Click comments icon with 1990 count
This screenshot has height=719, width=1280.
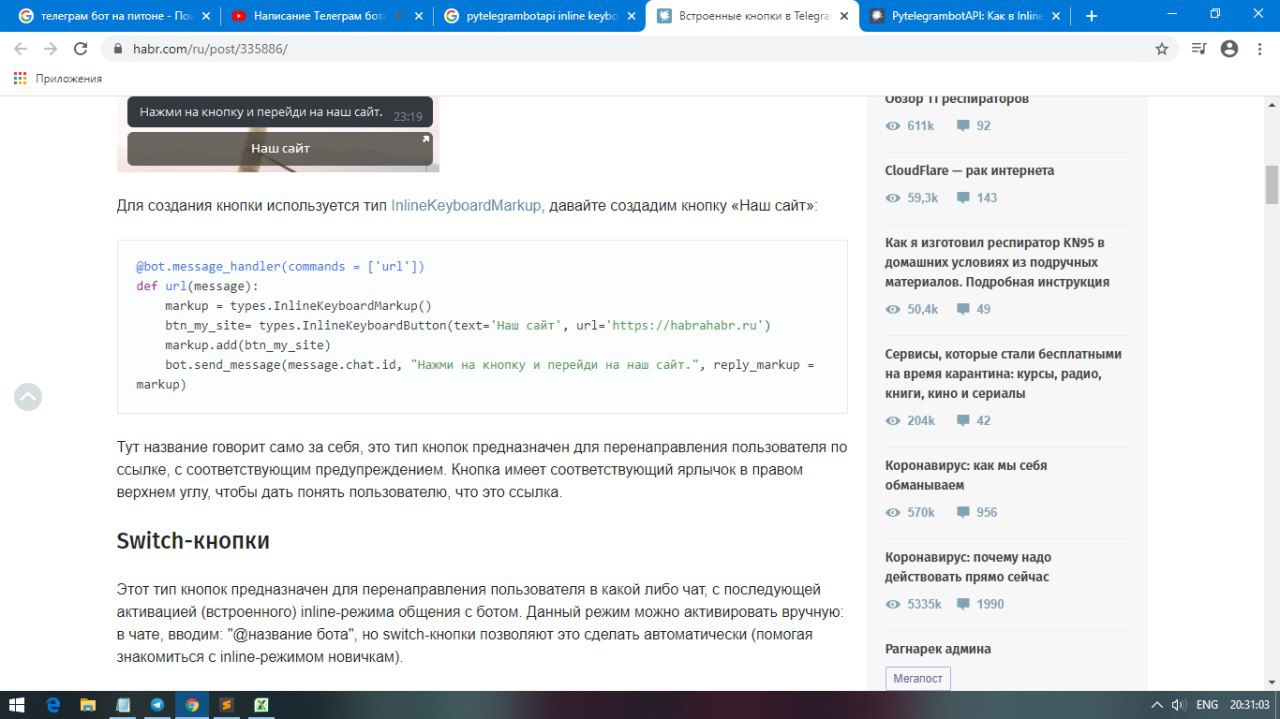point(963,605)
